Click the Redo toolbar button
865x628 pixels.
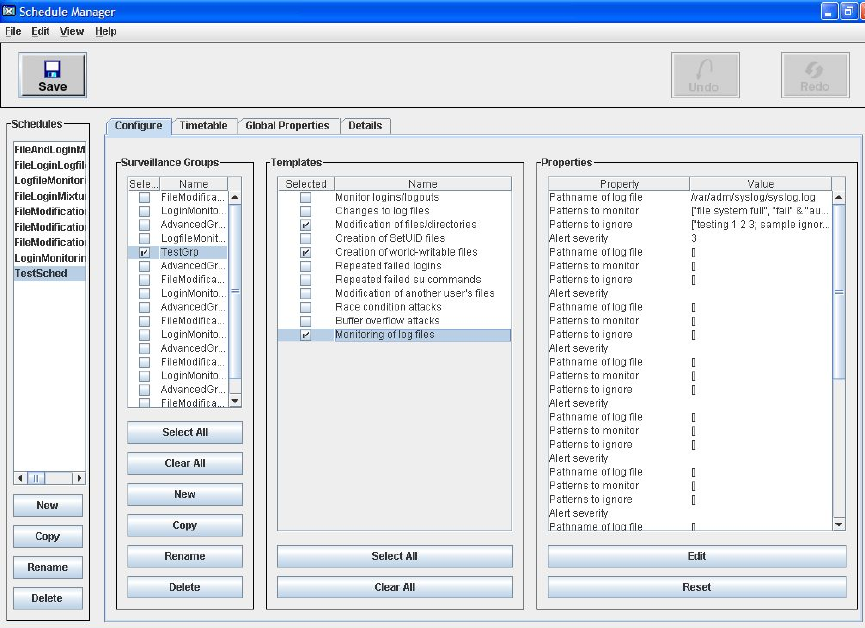(x=814, y=75)
